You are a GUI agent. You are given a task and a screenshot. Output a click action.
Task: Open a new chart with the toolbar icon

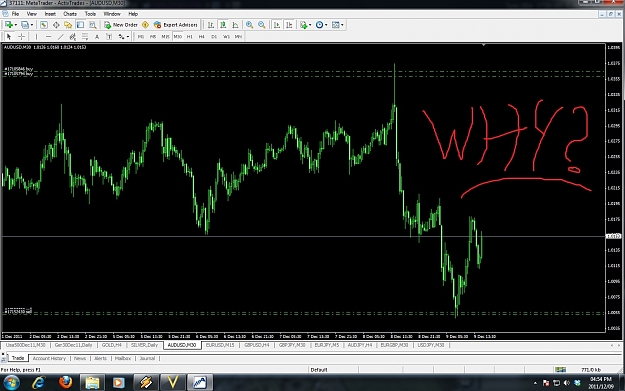coord(8,25)
